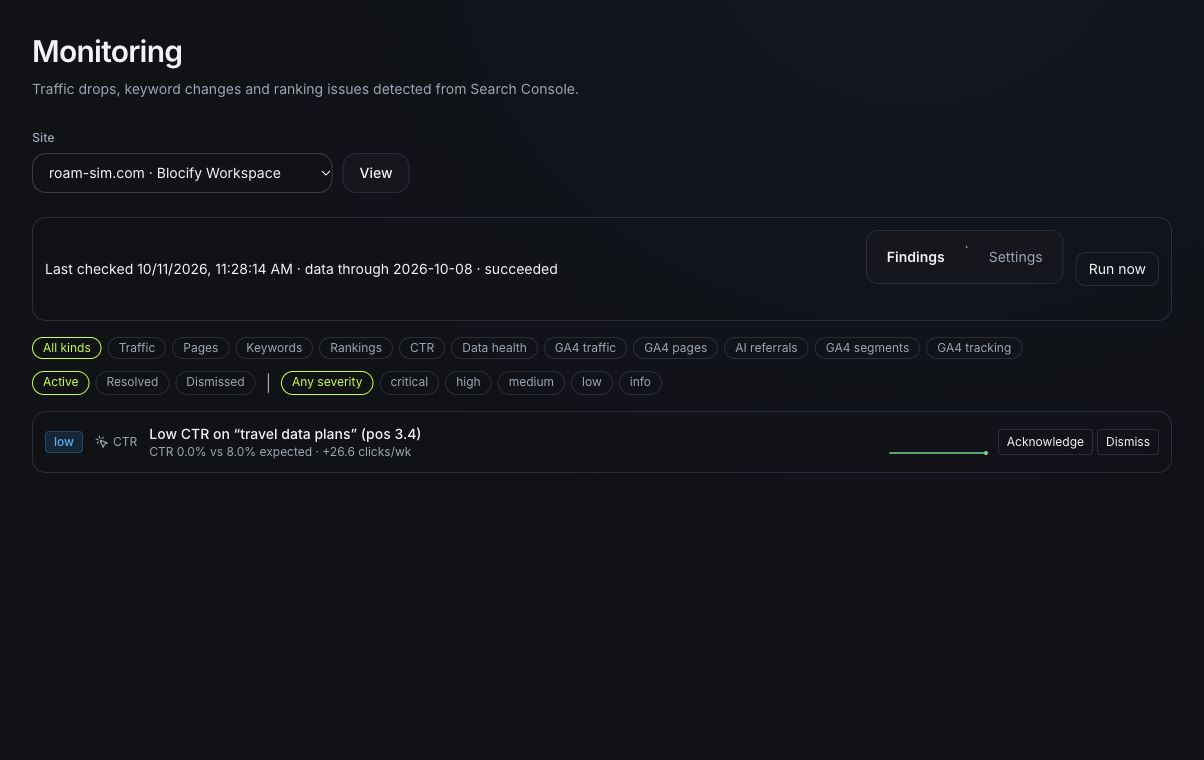Dismiss the Low CTR finding

click(1128, 442)
